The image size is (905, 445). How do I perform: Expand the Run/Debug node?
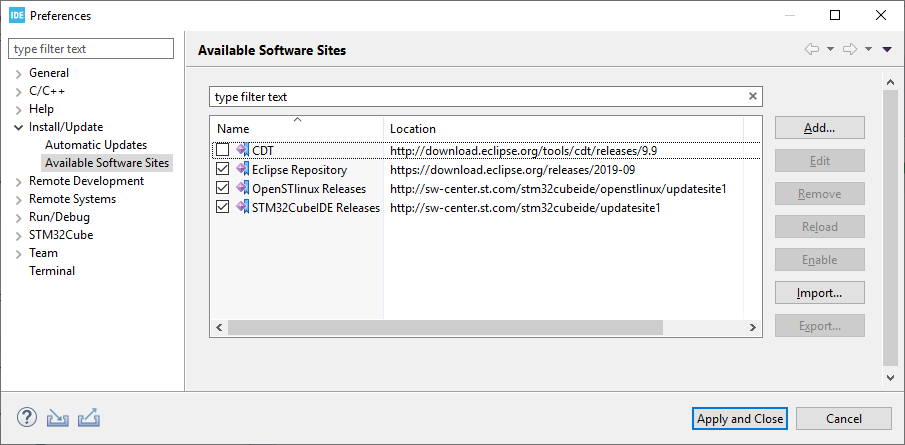pos(19,218)
